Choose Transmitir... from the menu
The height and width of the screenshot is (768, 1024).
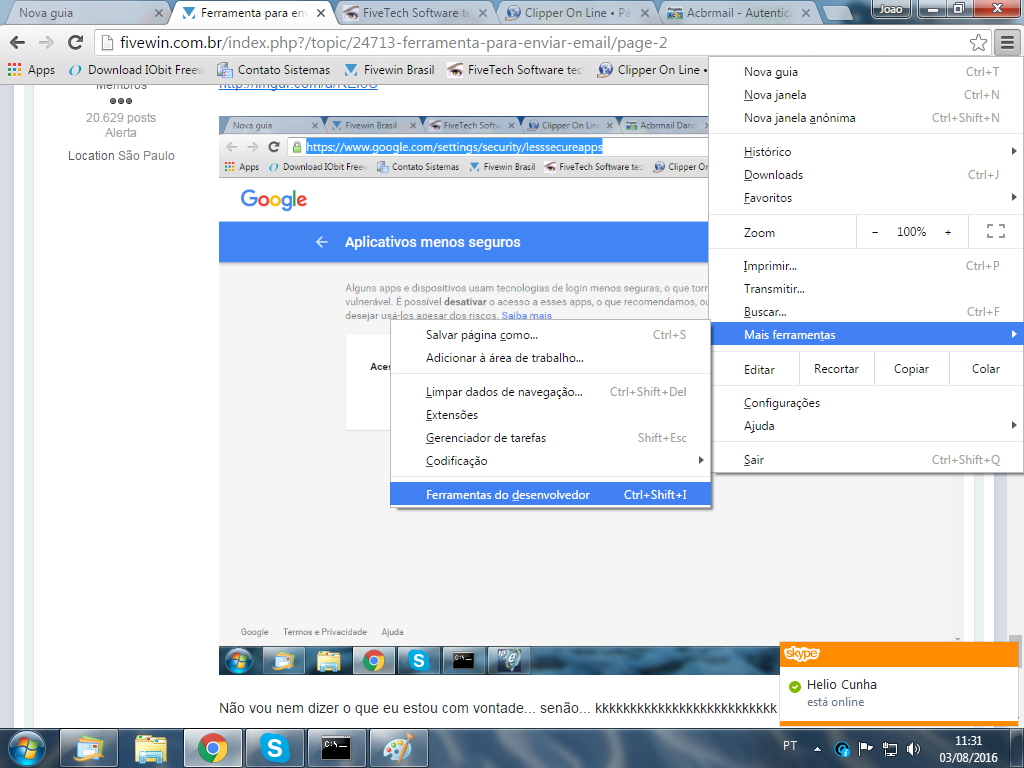(866, 289)
